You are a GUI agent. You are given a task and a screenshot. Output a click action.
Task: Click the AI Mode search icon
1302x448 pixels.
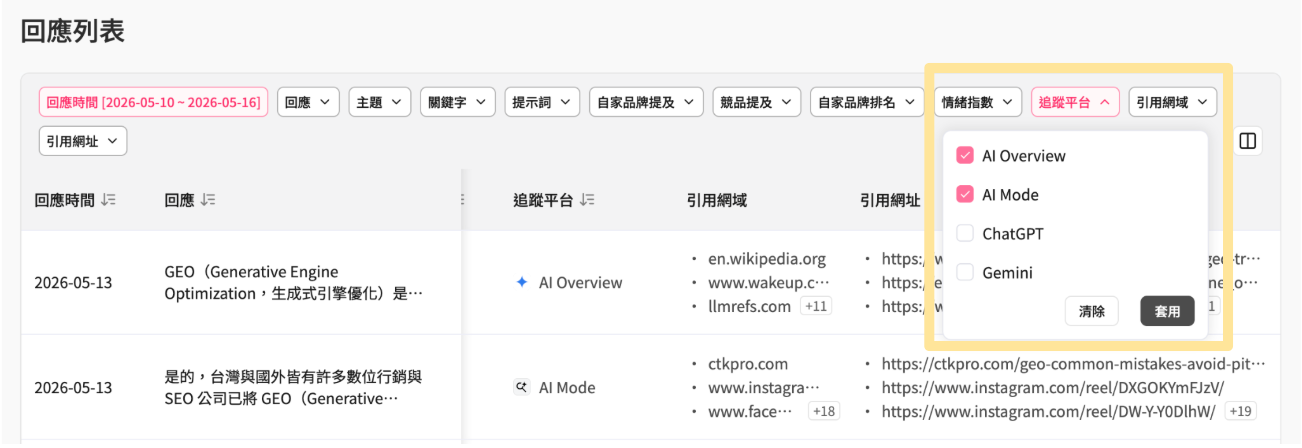(x=521, y=387)
